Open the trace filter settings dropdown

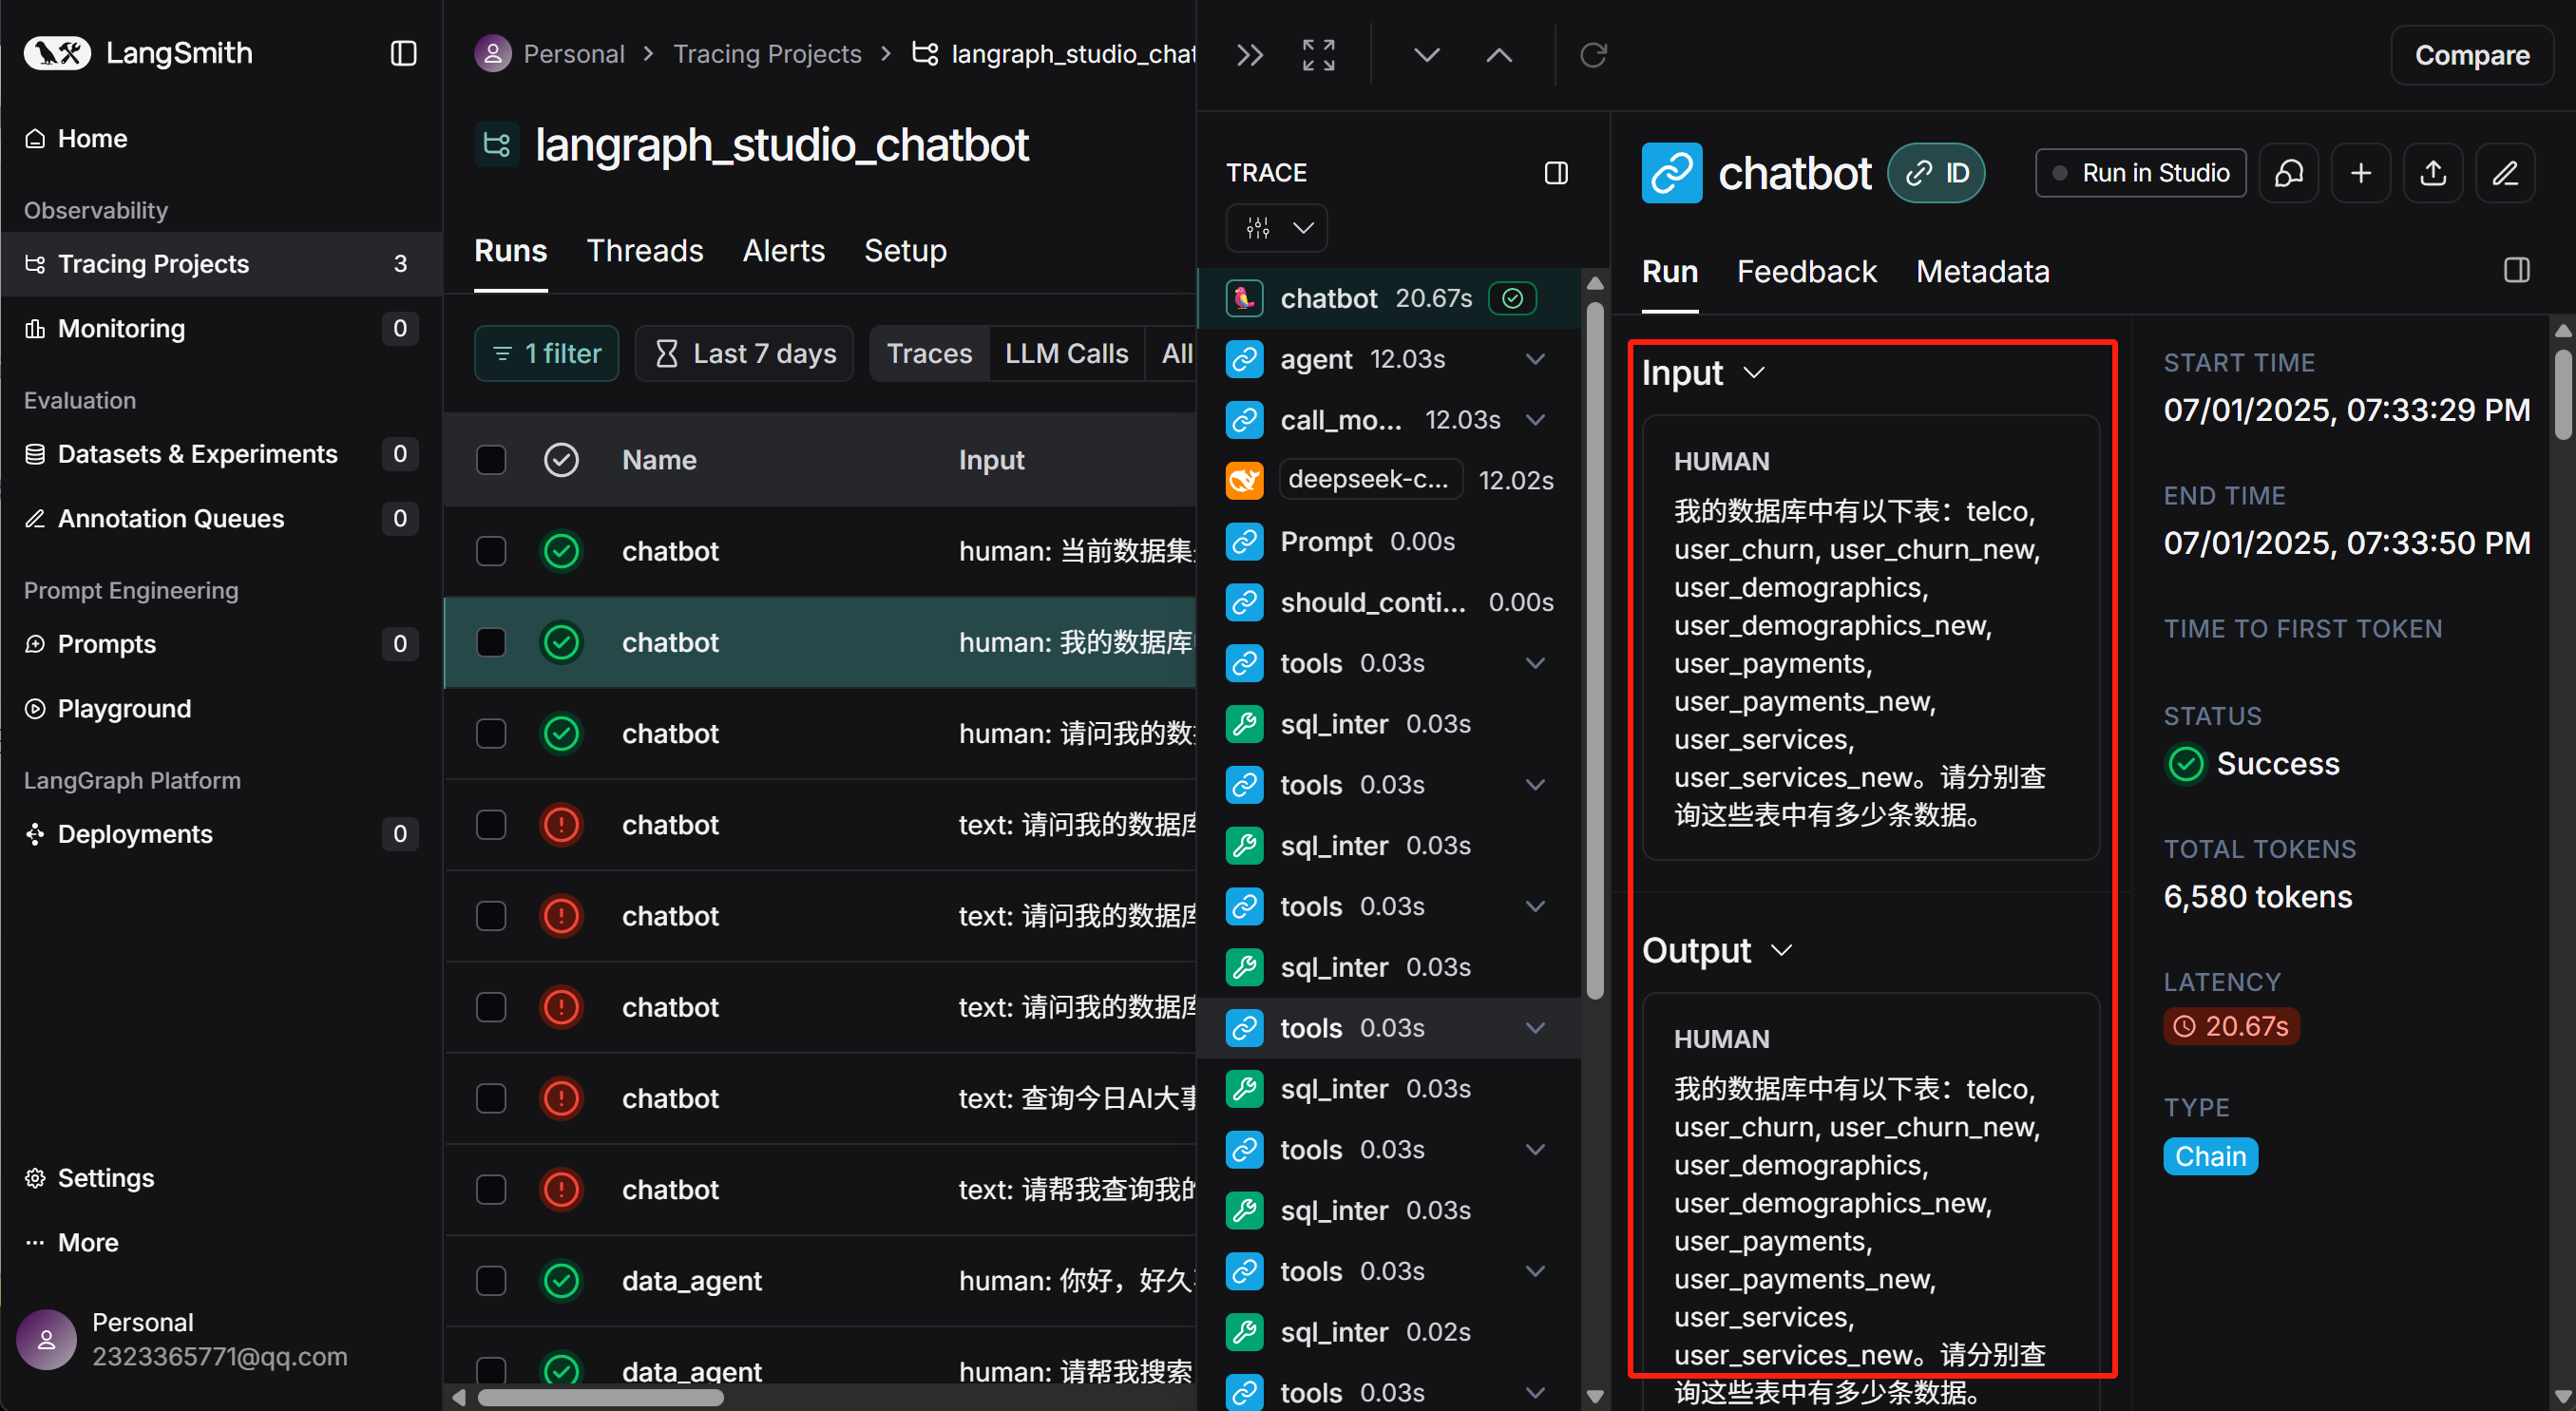pyautogui.click(x=1277, y=228)
